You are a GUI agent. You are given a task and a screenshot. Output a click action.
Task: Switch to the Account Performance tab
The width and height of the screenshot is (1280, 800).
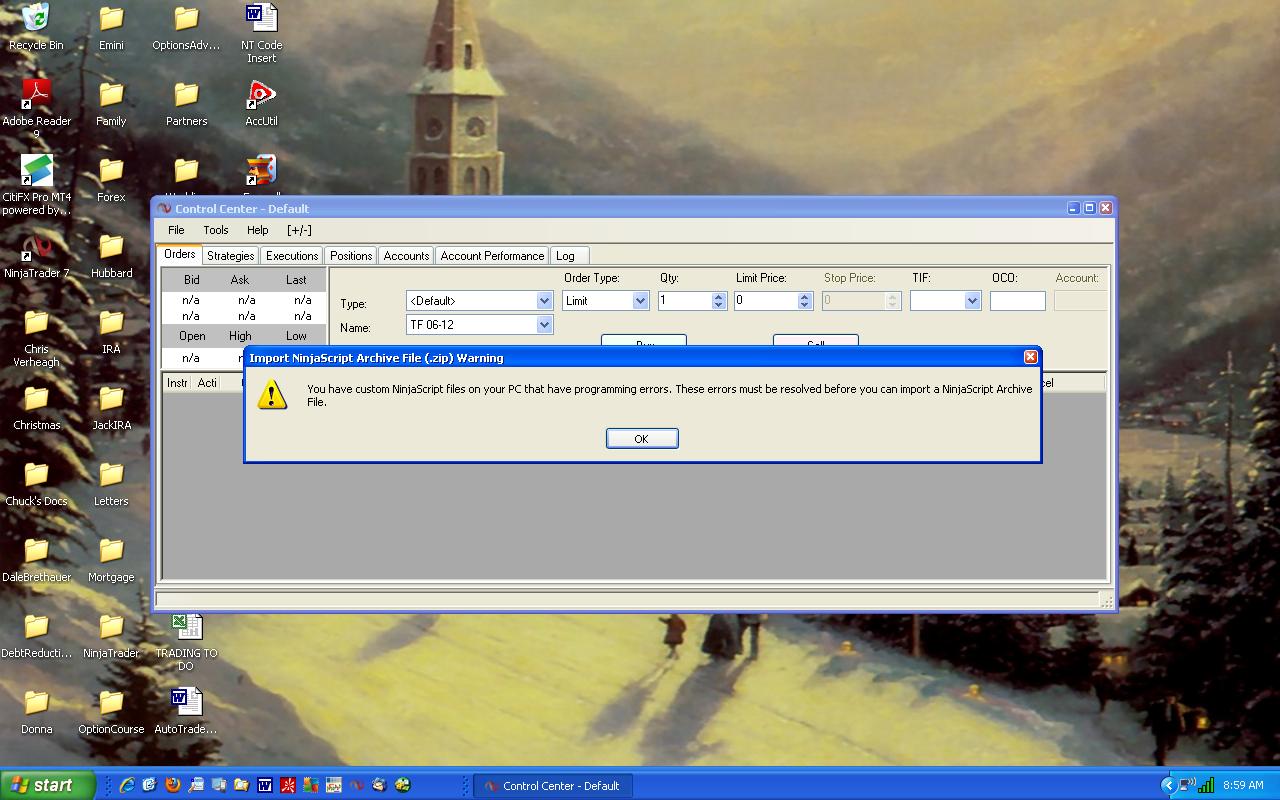tap(492, 256)
